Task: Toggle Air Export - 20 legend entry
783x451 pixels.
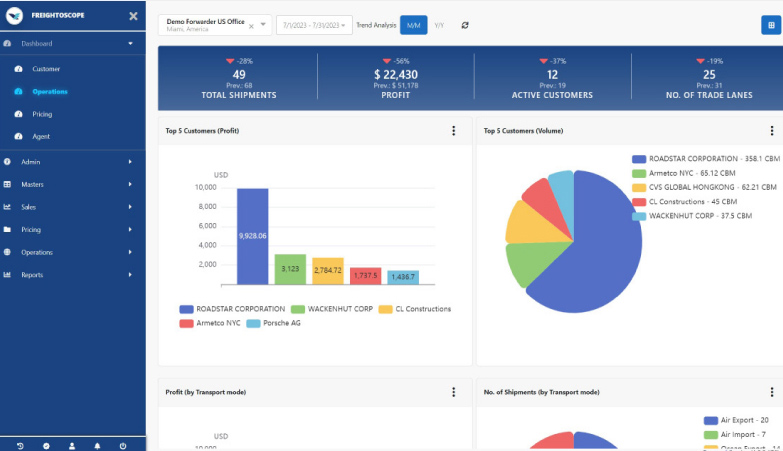Action: click(736, 420)
